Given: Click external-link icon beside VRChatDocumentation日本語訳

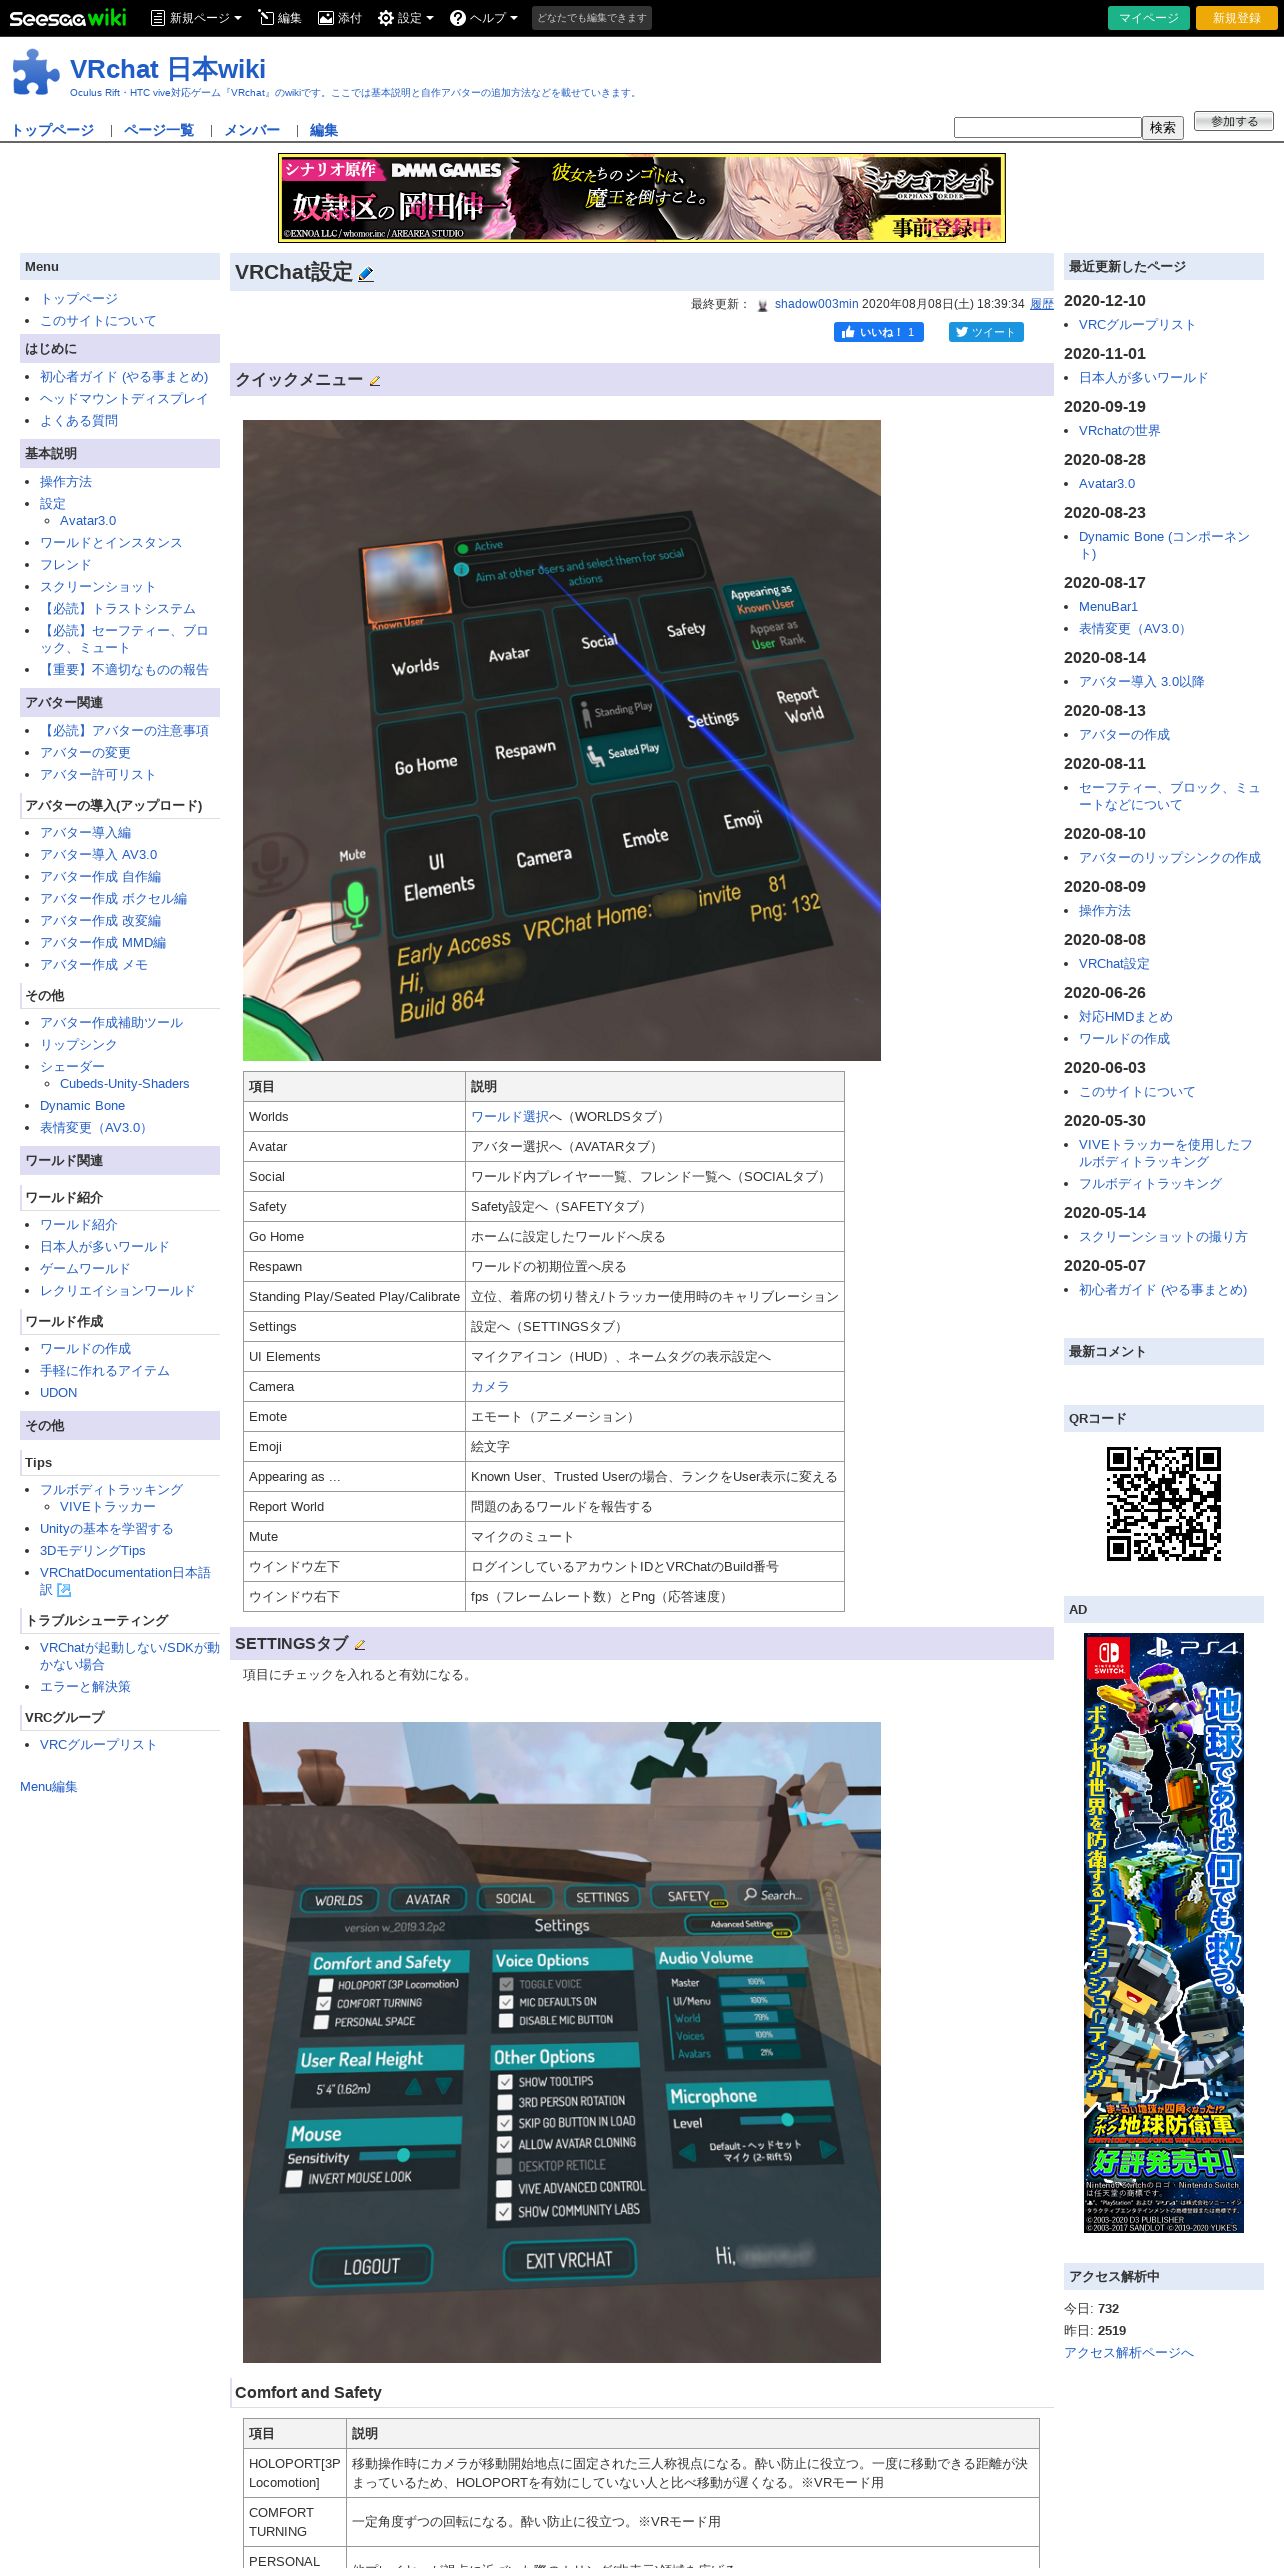Looking at the screenshot, I should click(65, 1590).
